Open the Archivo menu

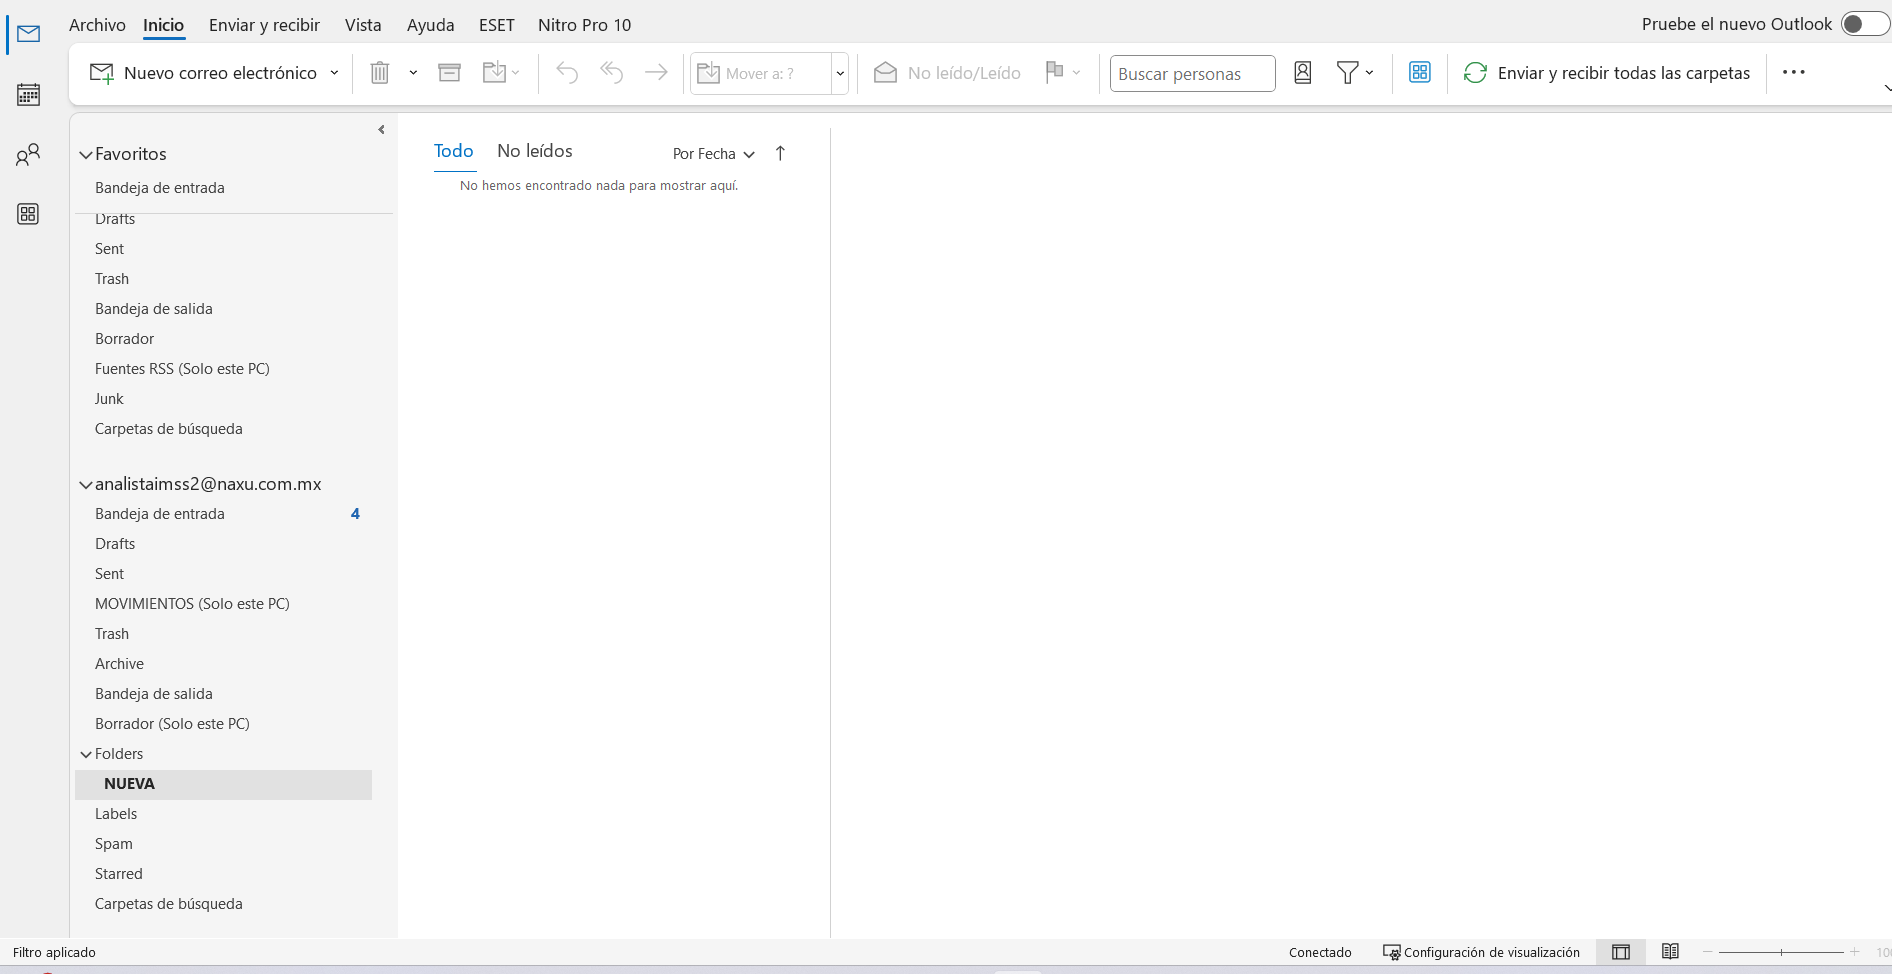point(97,25)
